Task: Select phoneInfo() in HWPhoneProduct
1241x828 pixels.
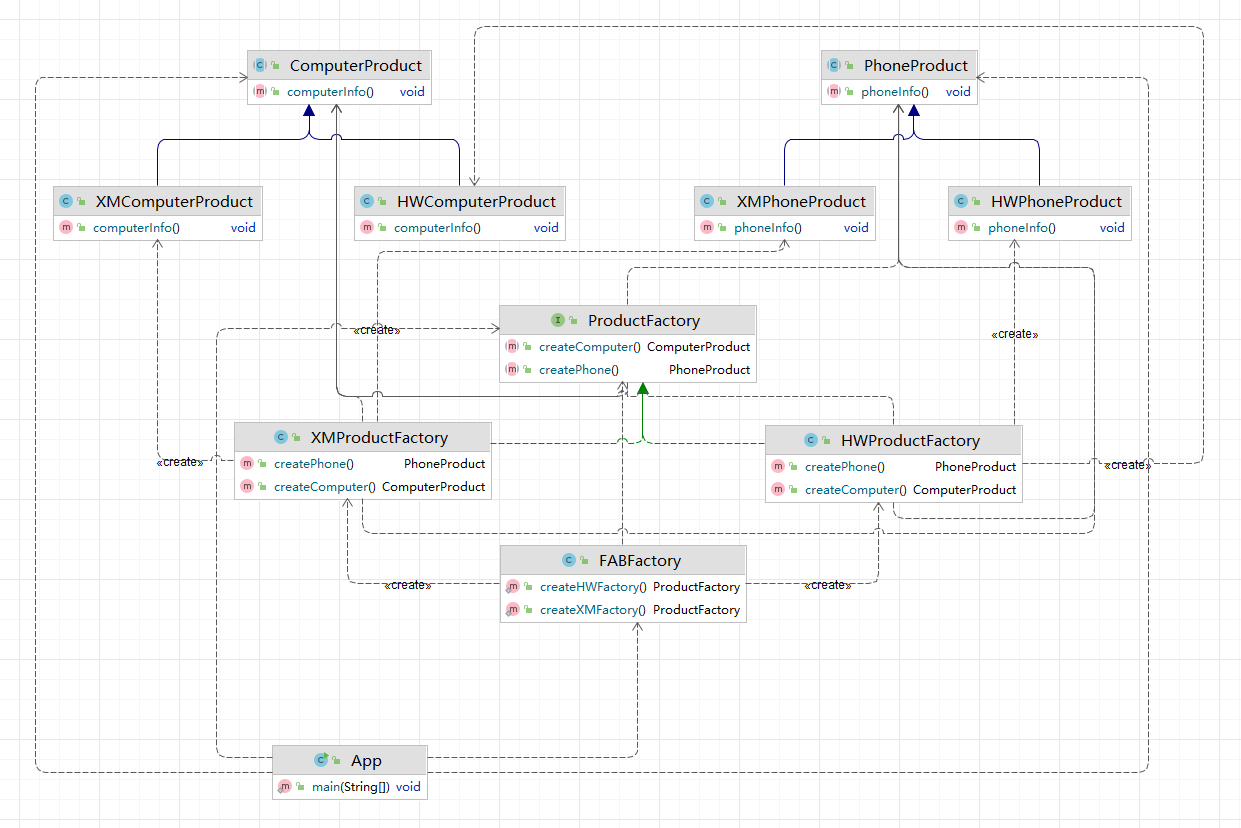Action: pos(1022,227)
